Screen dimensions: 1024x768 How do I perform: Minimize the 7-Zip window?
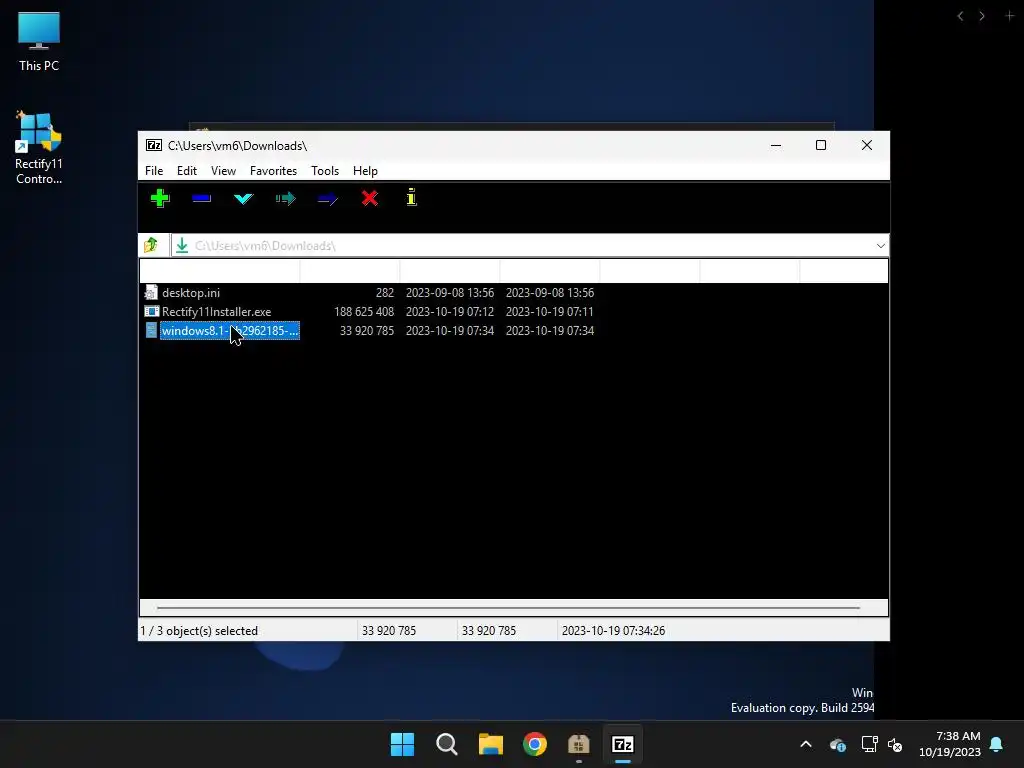pyautogui.click(x=776, y=145)
